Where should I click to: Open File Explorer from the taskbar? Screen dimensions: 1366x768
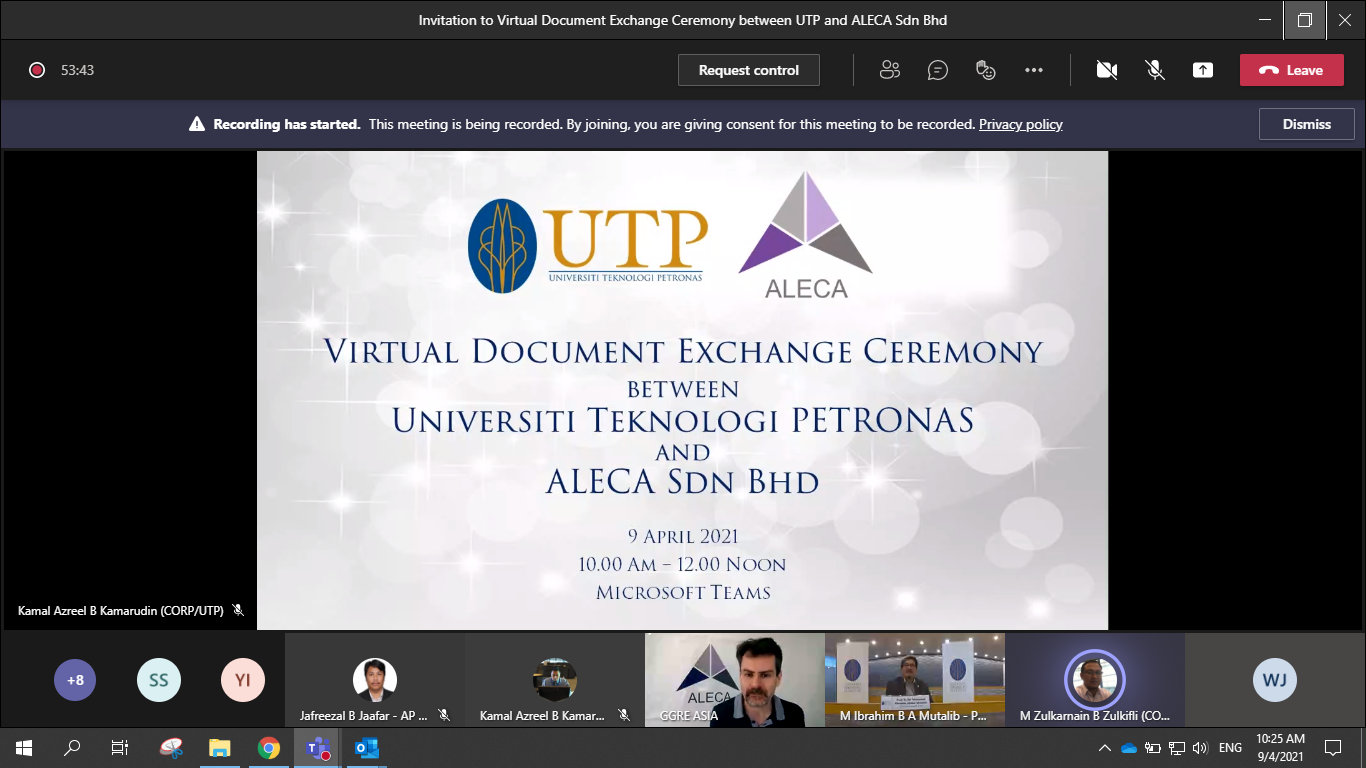220,748
